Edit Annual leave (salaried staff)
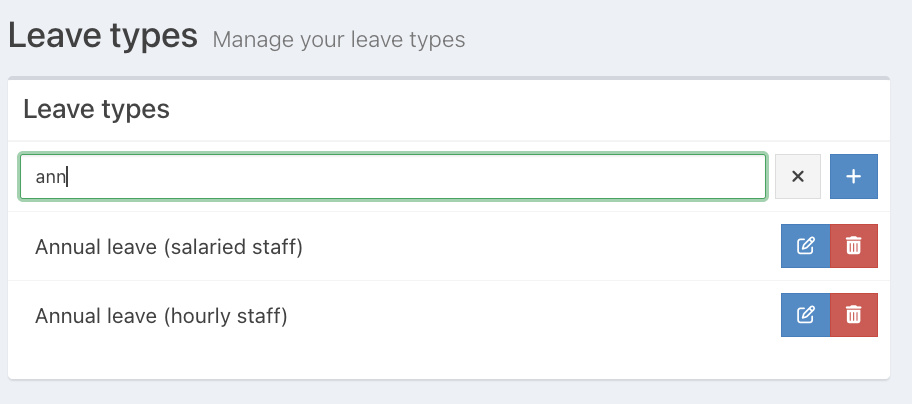The width and height of the screenshot is (912, 404). [805, 246]
